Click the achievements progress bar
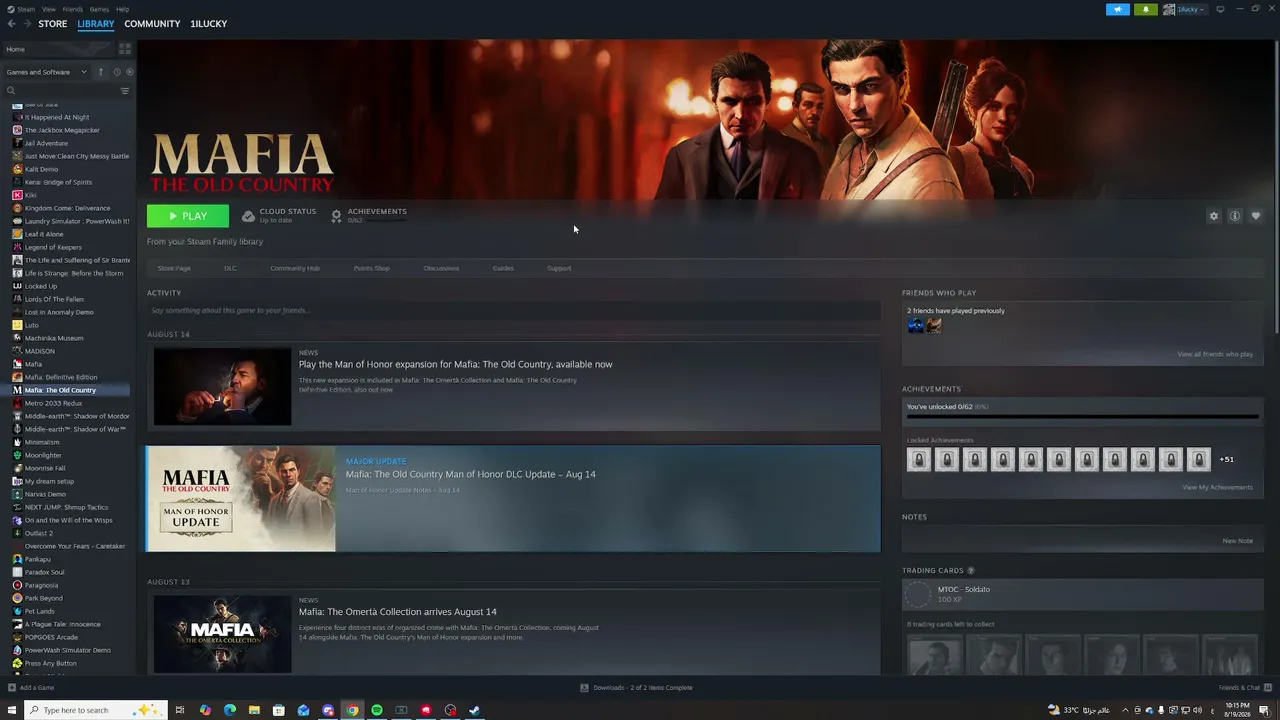The height and width of the screenshot is (720, 1280). pos(1082,418)
